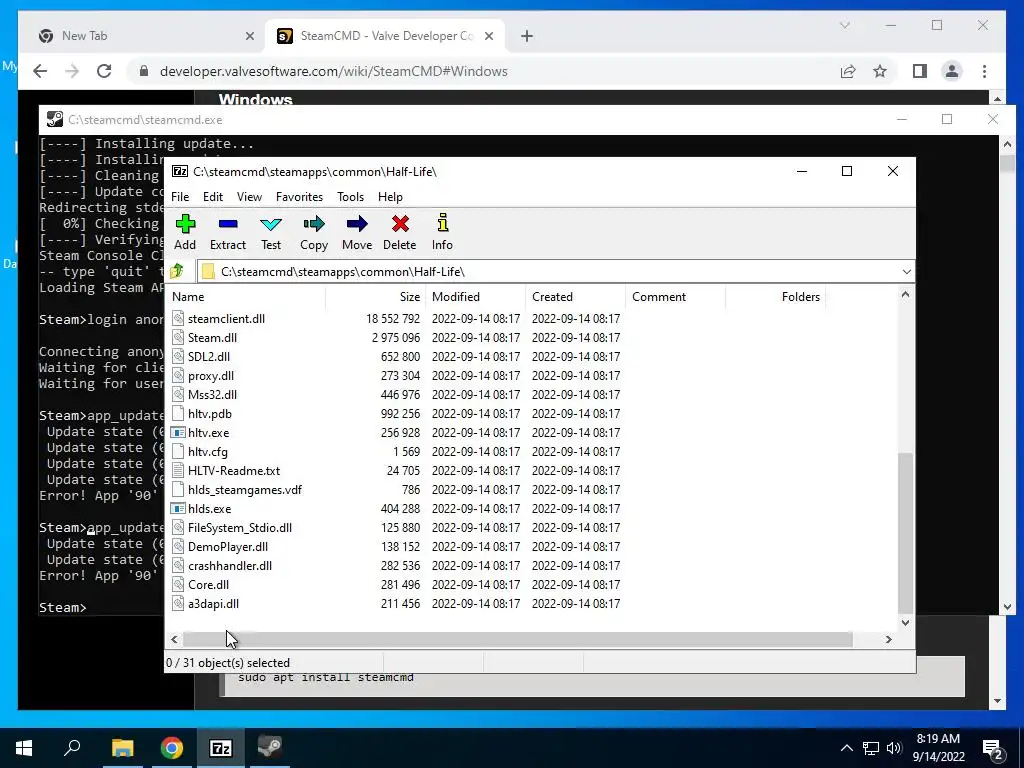Sort files by Size column
Viewport: 1024px width, 768px height.
(x=376, y=296)
